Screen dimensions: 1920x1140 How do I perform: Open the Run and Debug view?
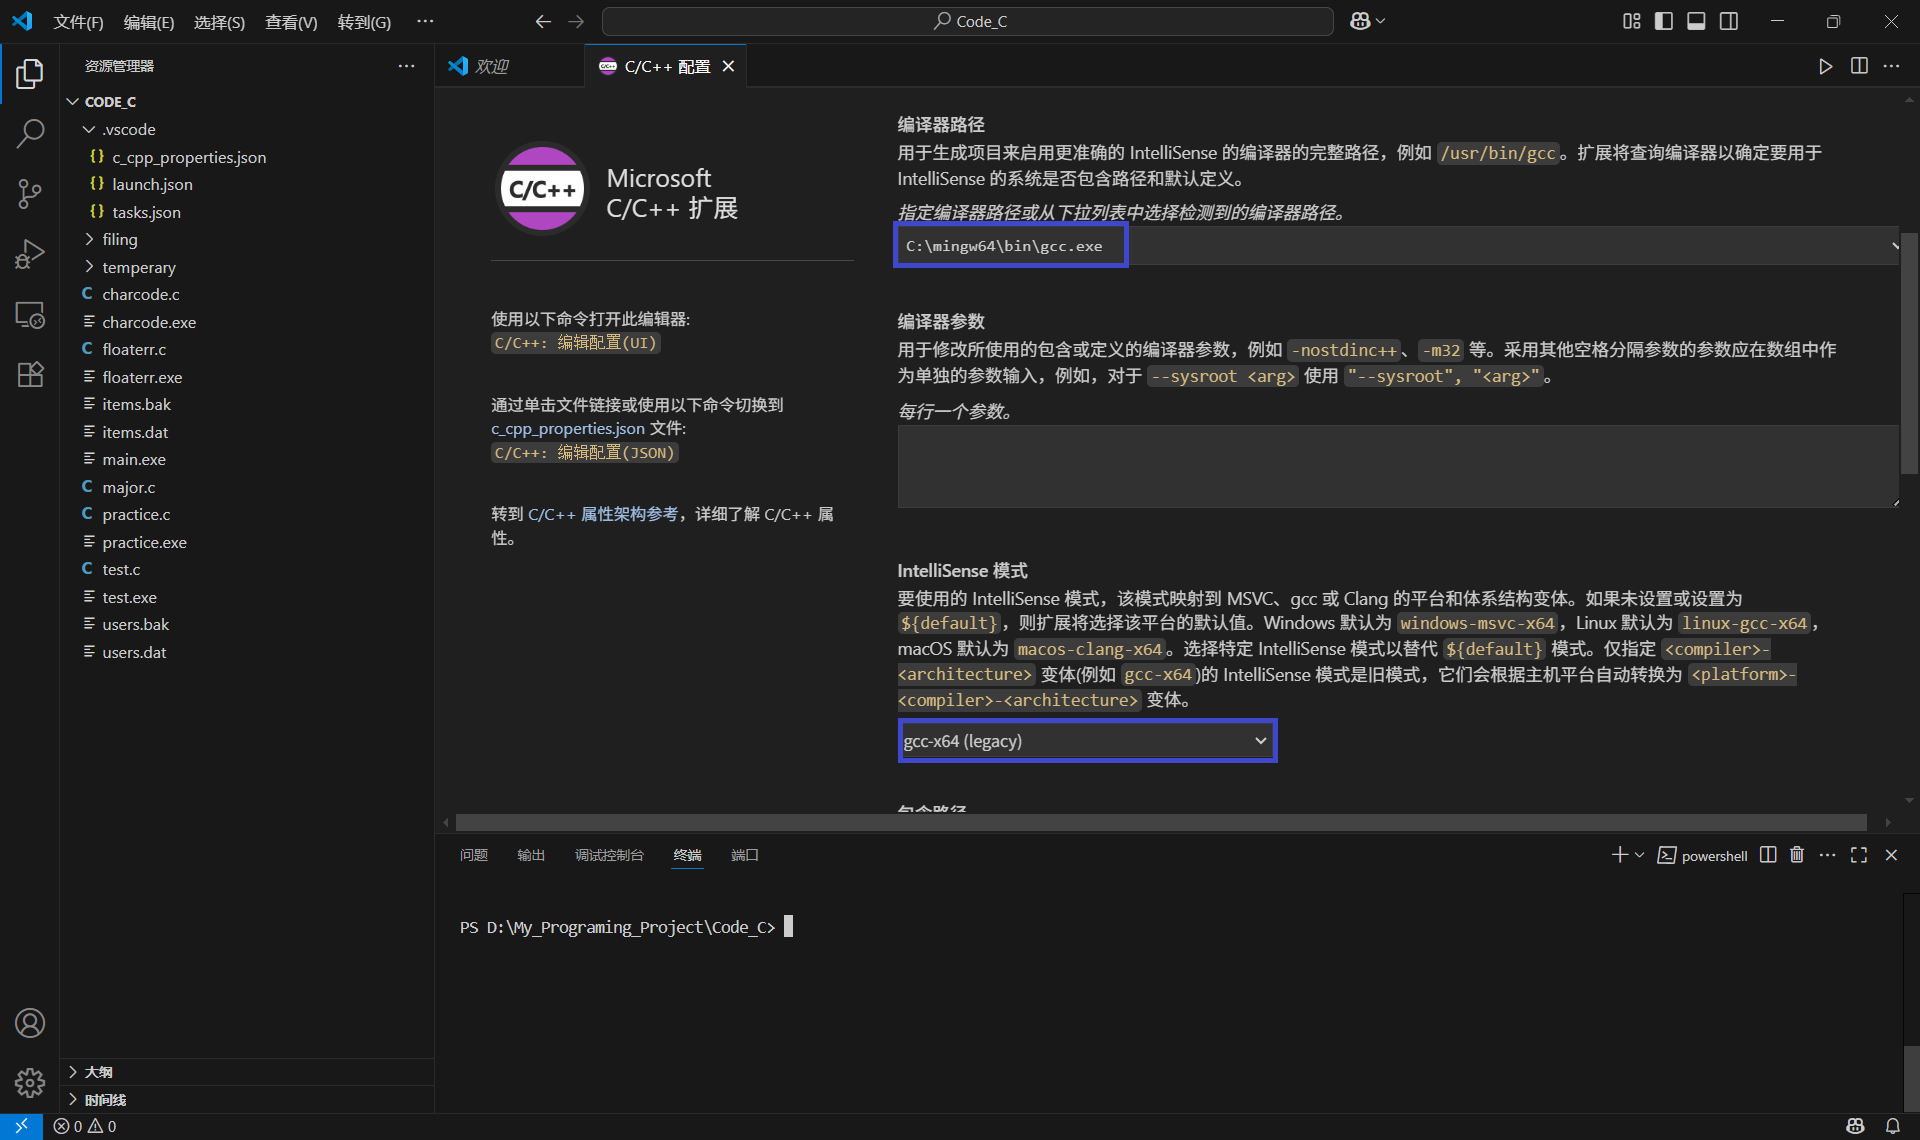(x=30, y=254)
